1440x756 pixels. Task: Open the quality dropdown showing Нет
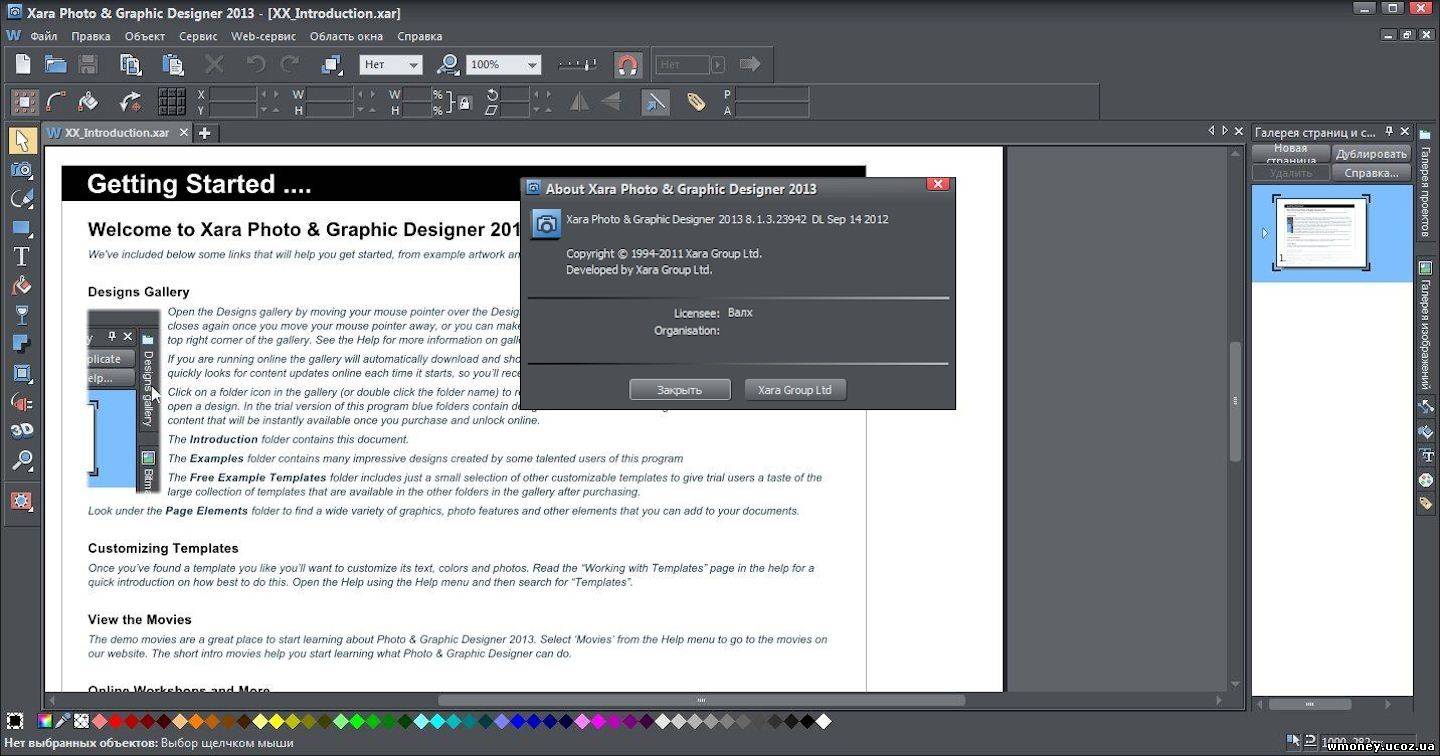pos(391,65)
